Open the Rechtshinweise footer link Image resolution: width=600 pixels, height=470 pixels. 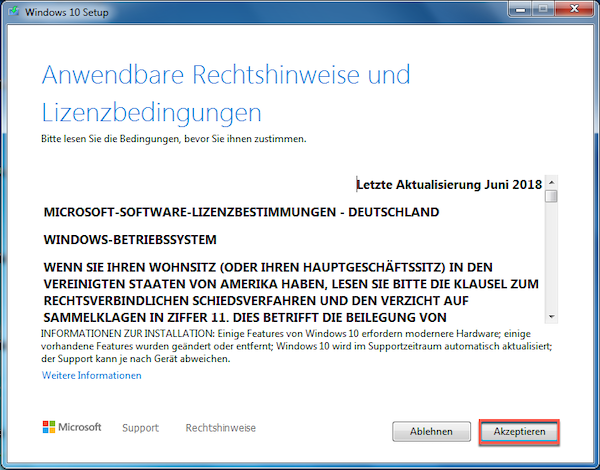tap(220, 428)
